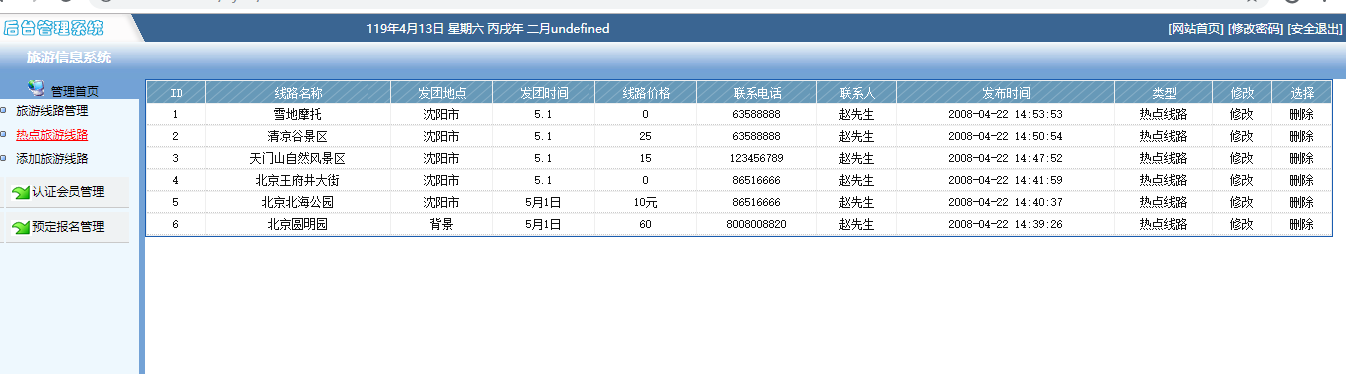Screen dimensions: 1346x374
Task: Click 修改 for 清凉谷景区 row
Action: tap(1241, 136)
